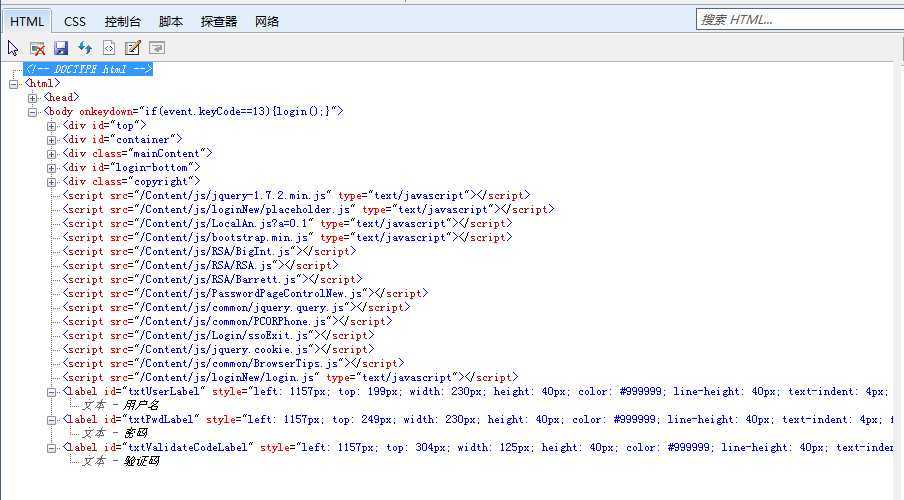
Task: Select the 文本 - 验证码 text node
Action: [120, 461]
